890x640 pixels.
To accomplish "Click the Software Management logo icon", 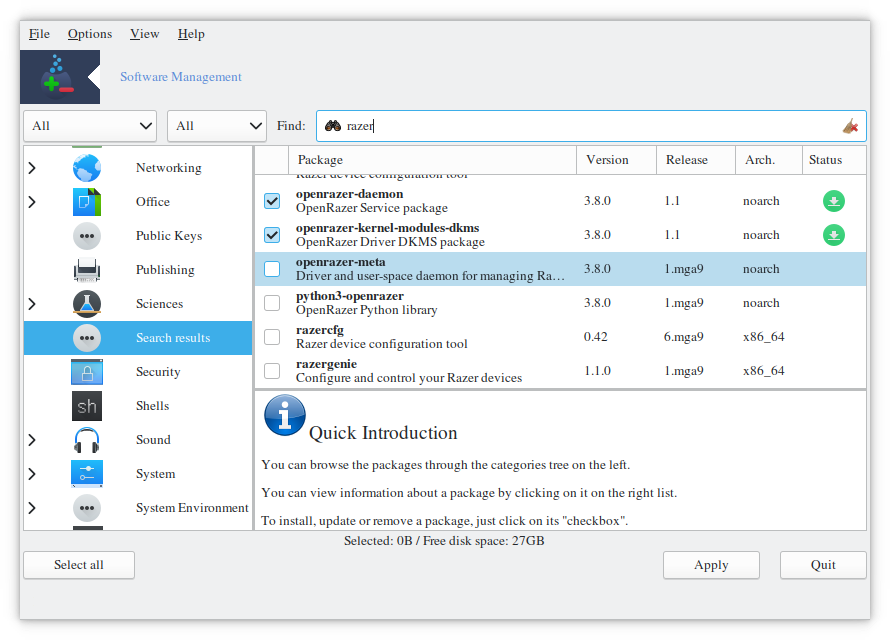I will click(60, 77).
